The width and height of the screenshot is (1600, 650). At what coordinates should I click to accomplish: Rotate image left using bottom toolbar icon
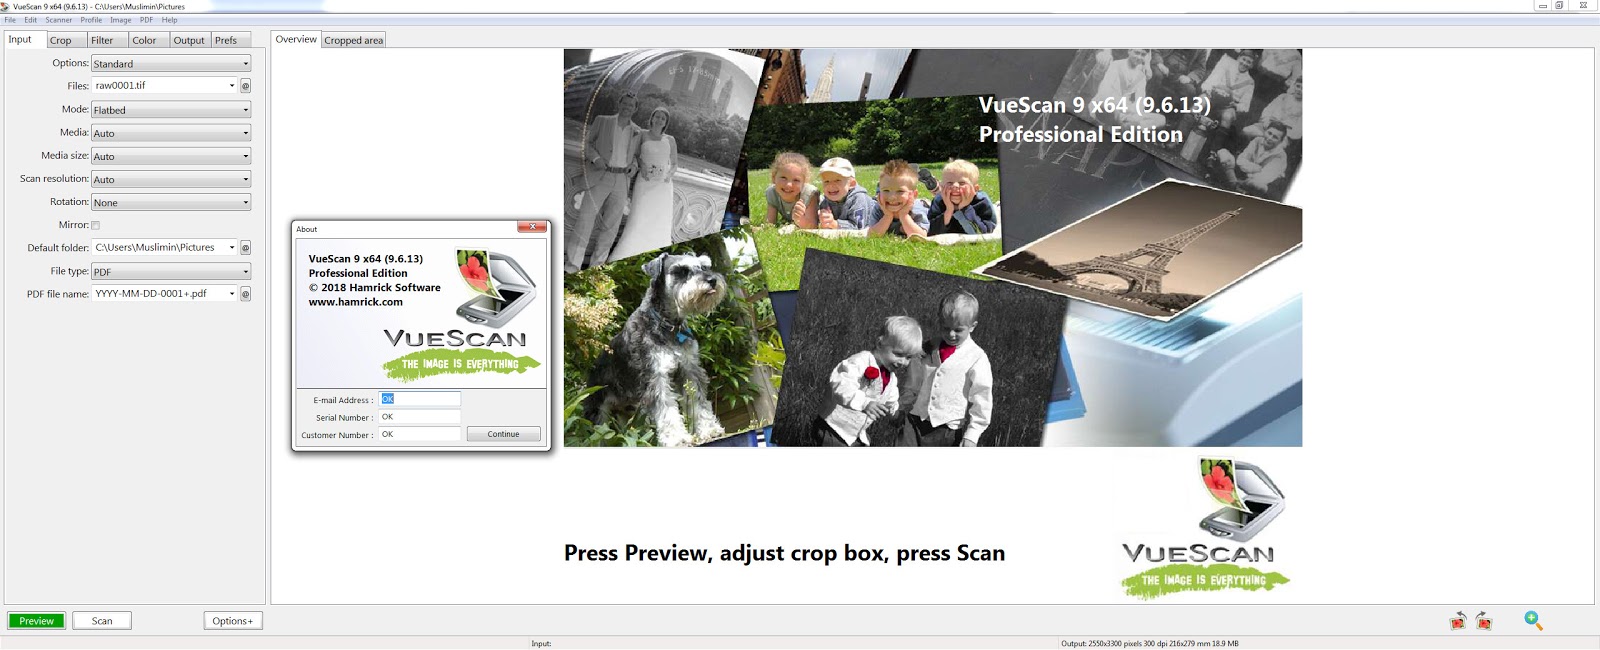(x=1458, y=621)
